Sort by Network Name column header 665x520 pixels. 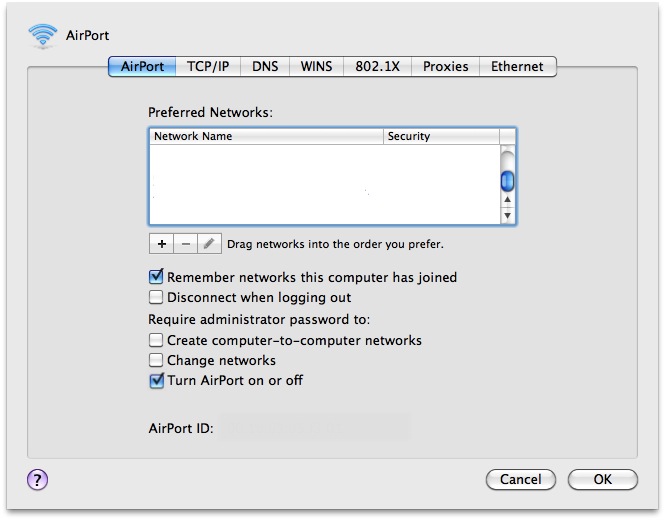266,136
